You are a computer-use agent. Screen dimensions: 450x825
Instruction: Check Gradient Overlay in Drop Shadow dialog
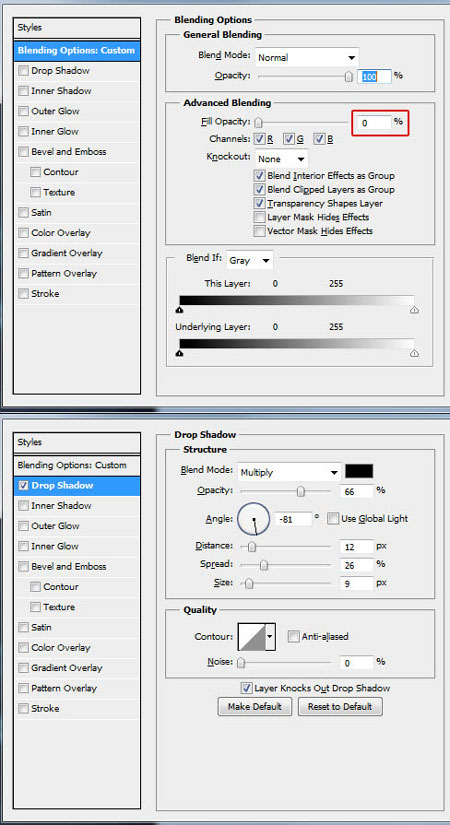tap(23, 668)
